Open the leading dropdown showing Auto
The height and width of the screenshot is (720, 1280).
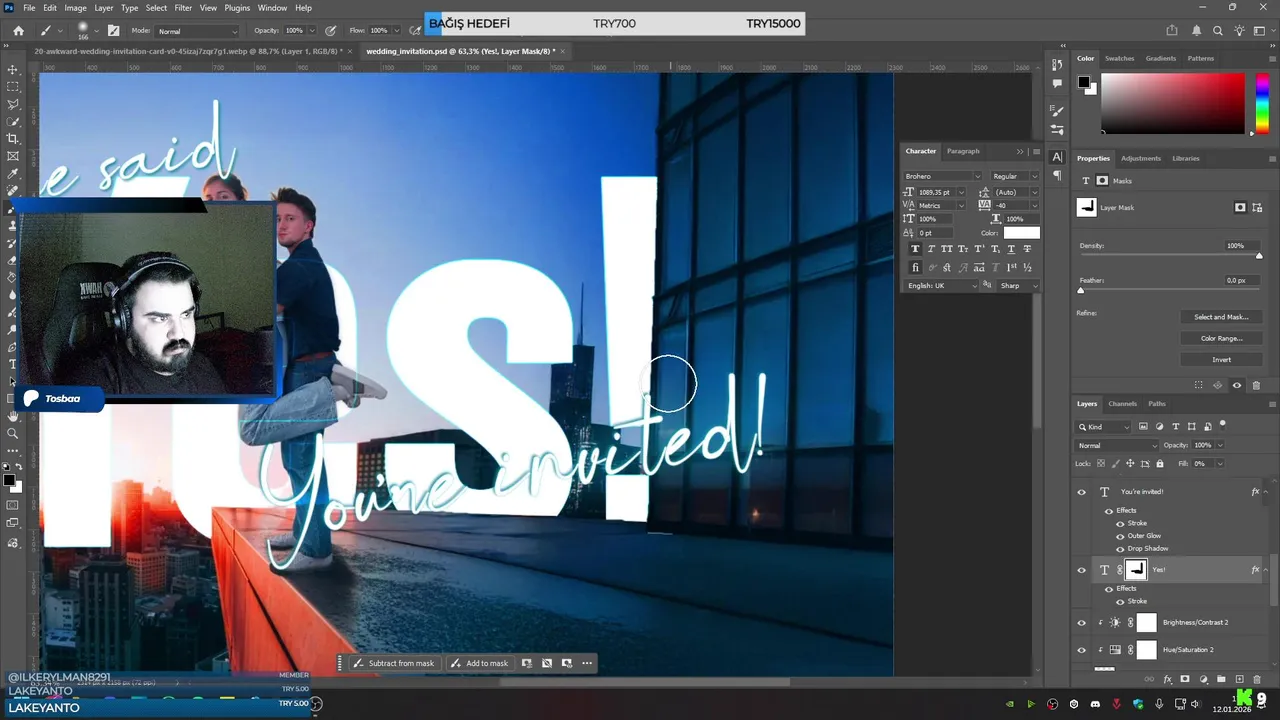pyautogui.click(x=1034, y=192)
